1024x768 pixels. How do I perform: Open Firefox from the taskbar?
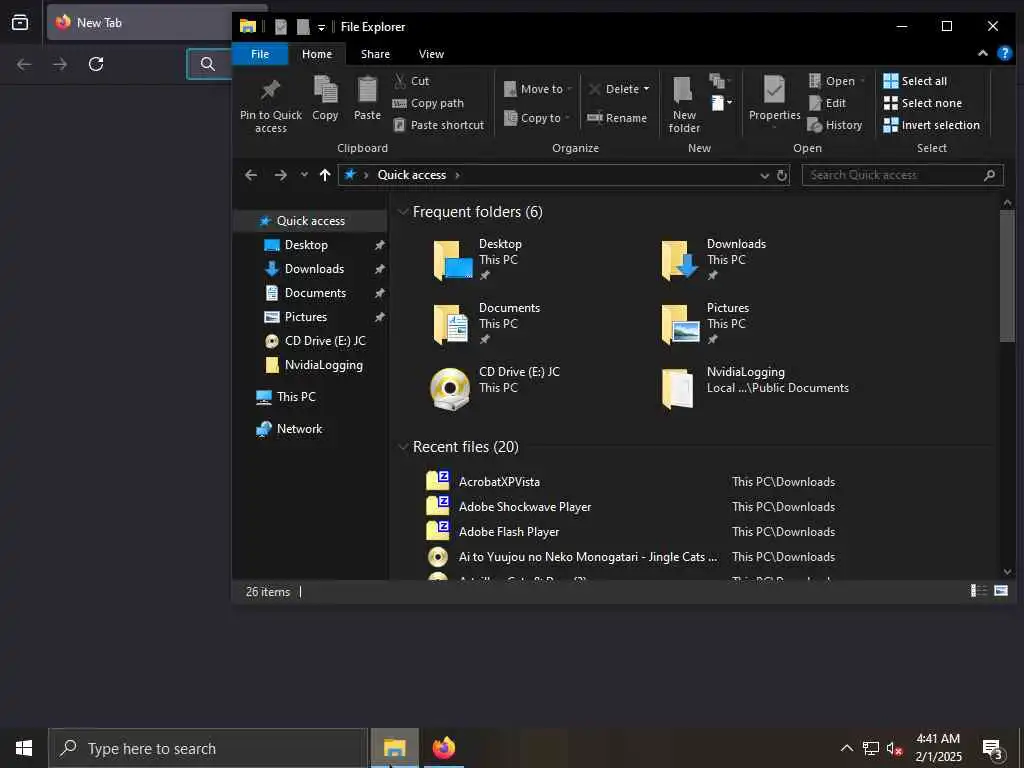click(x=443, y=748)
